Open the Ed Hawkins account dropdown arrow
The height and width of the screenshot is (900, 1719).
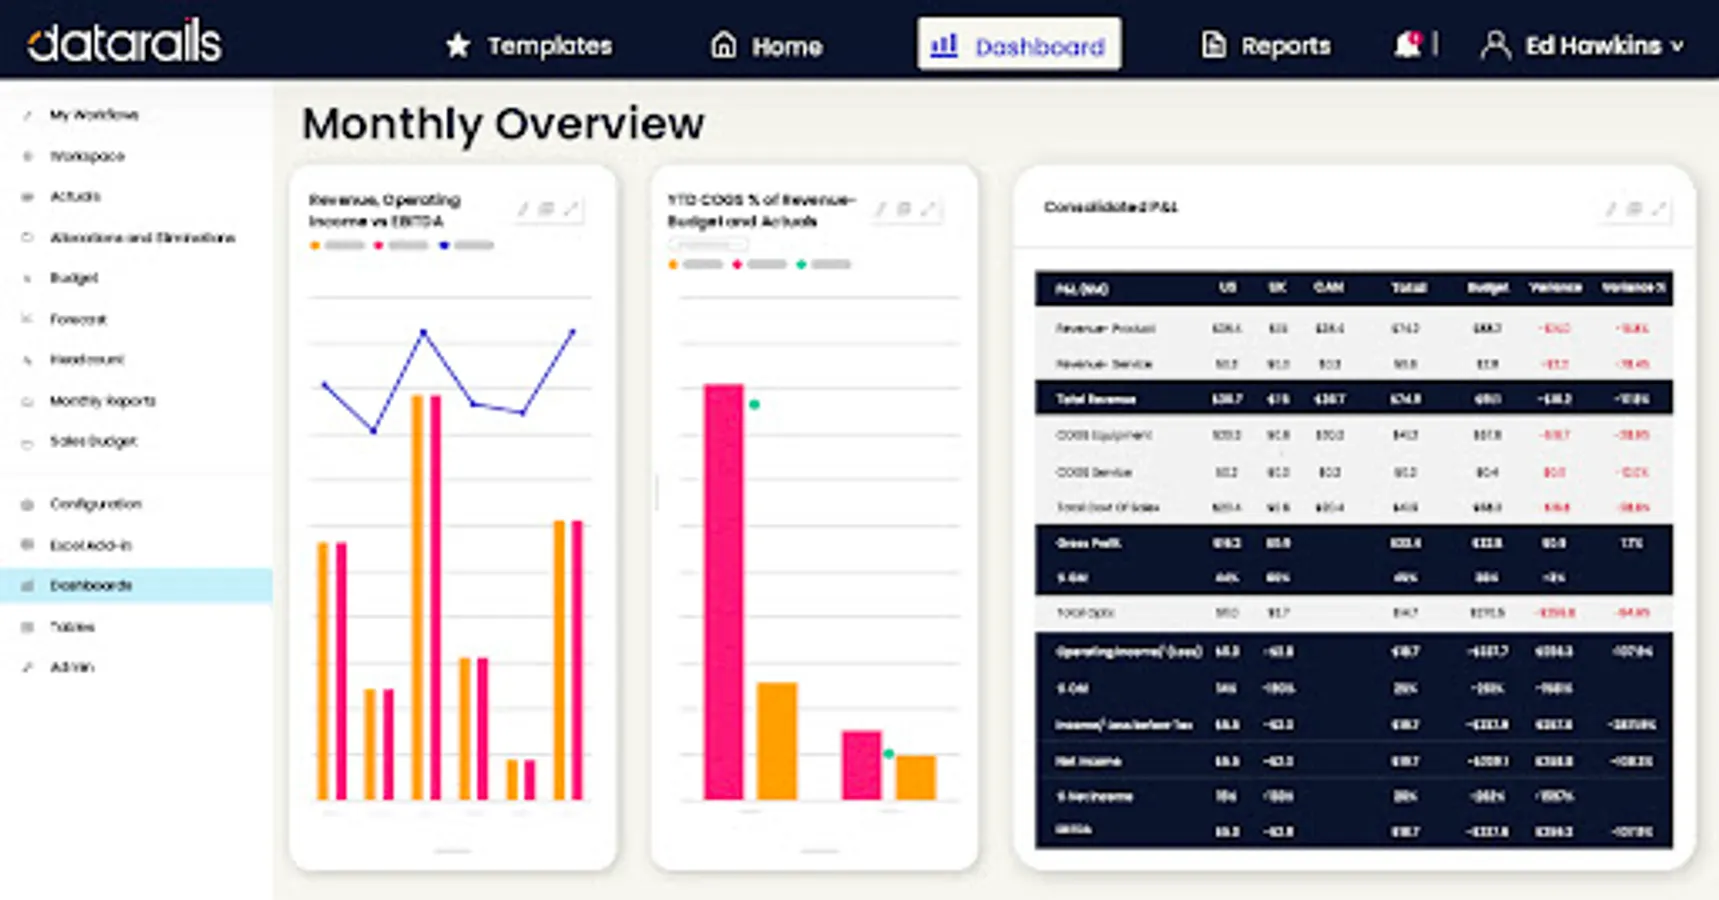1678,46
